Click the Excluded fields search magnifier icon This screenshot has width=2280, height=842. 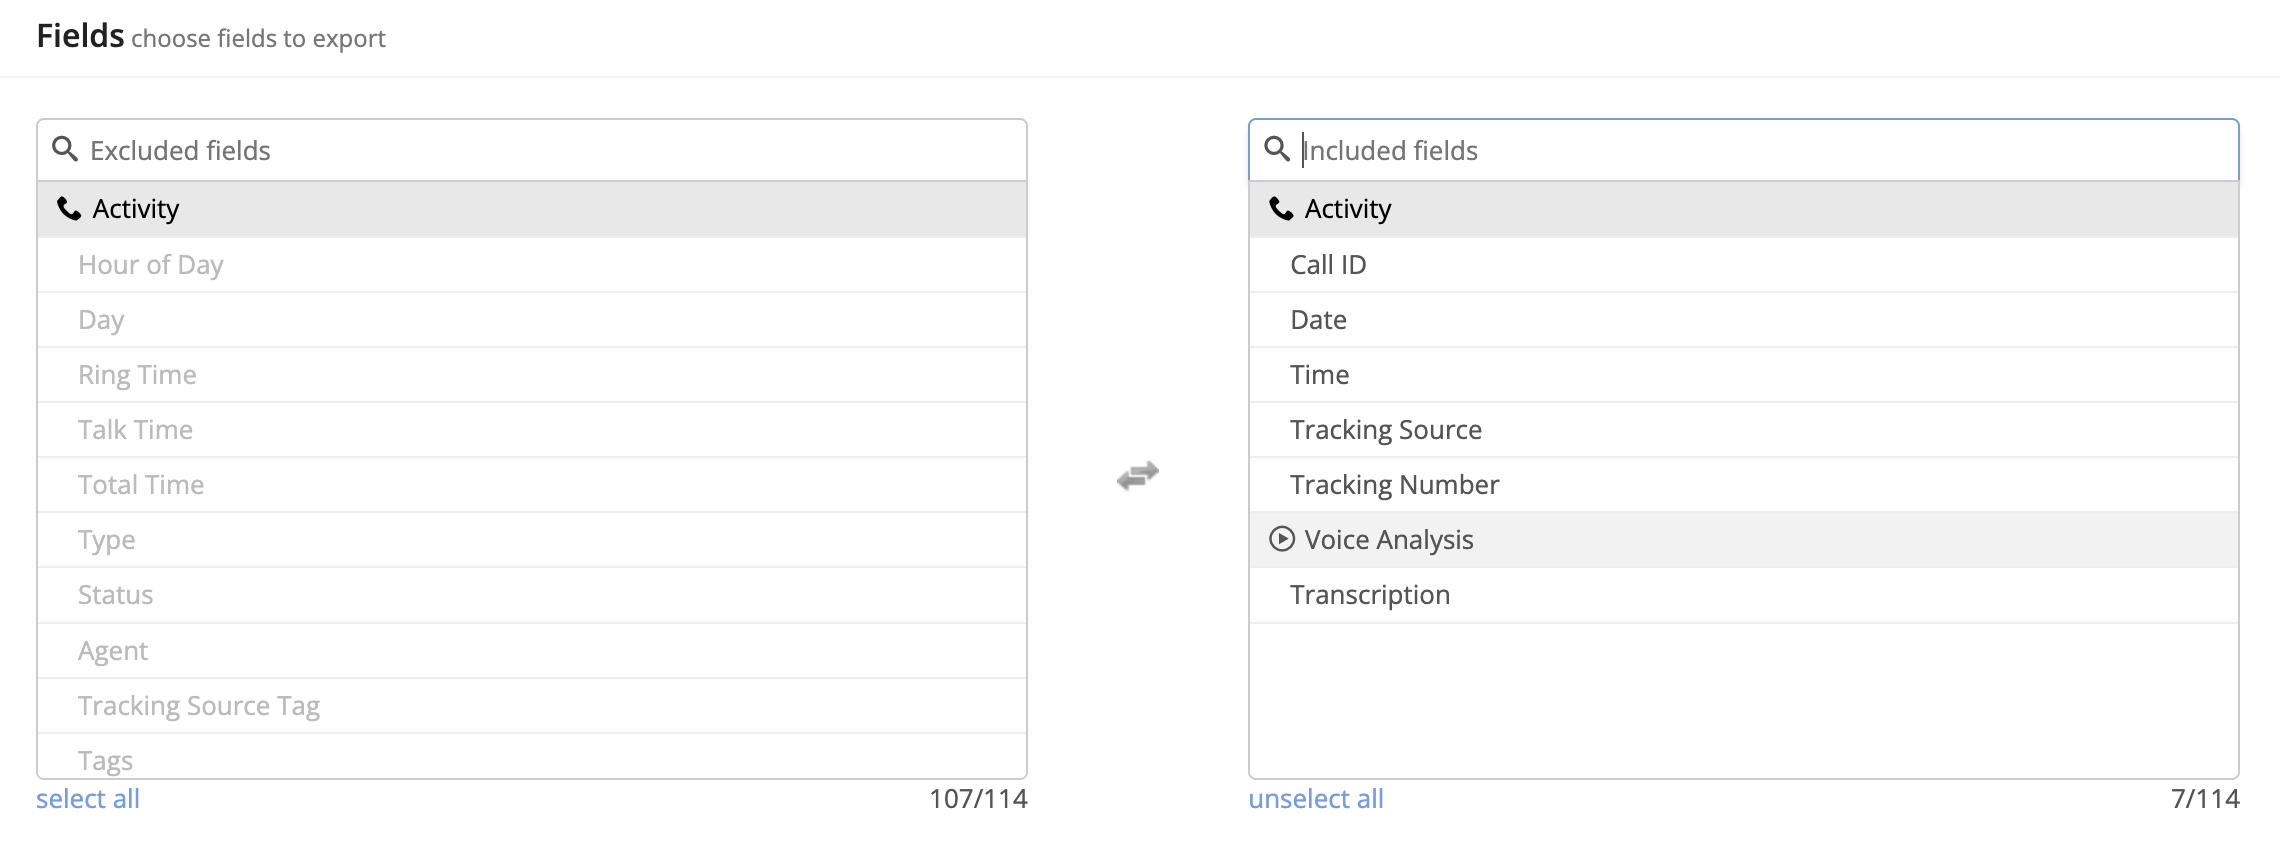pos(65,150)
